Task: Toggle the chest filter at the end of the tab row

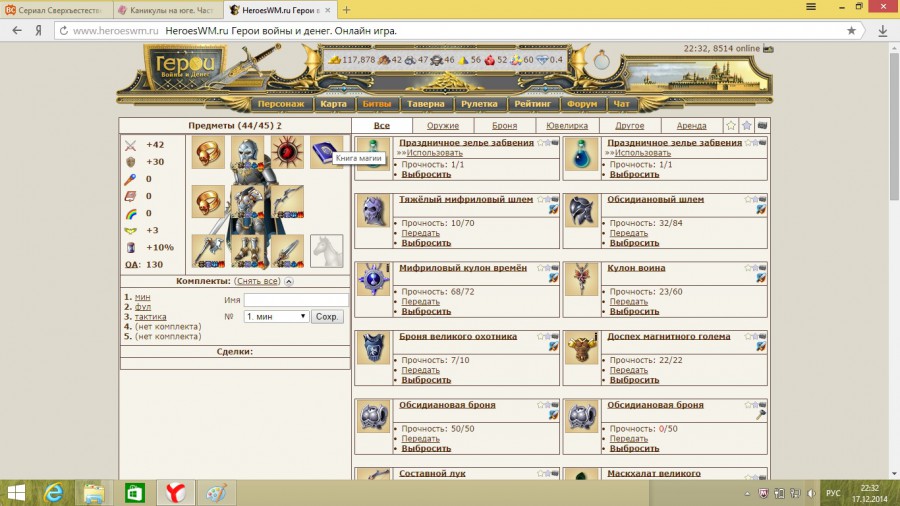Action: pyautogui.click(x=762, y=125)
